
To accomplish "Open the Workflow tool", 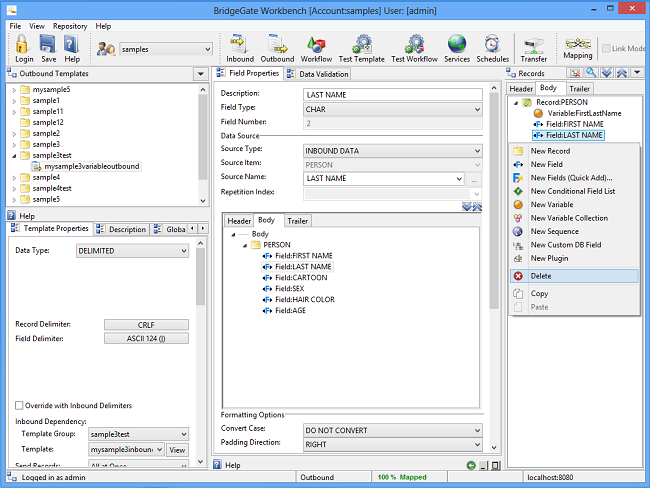I will [x=316, y=49].
